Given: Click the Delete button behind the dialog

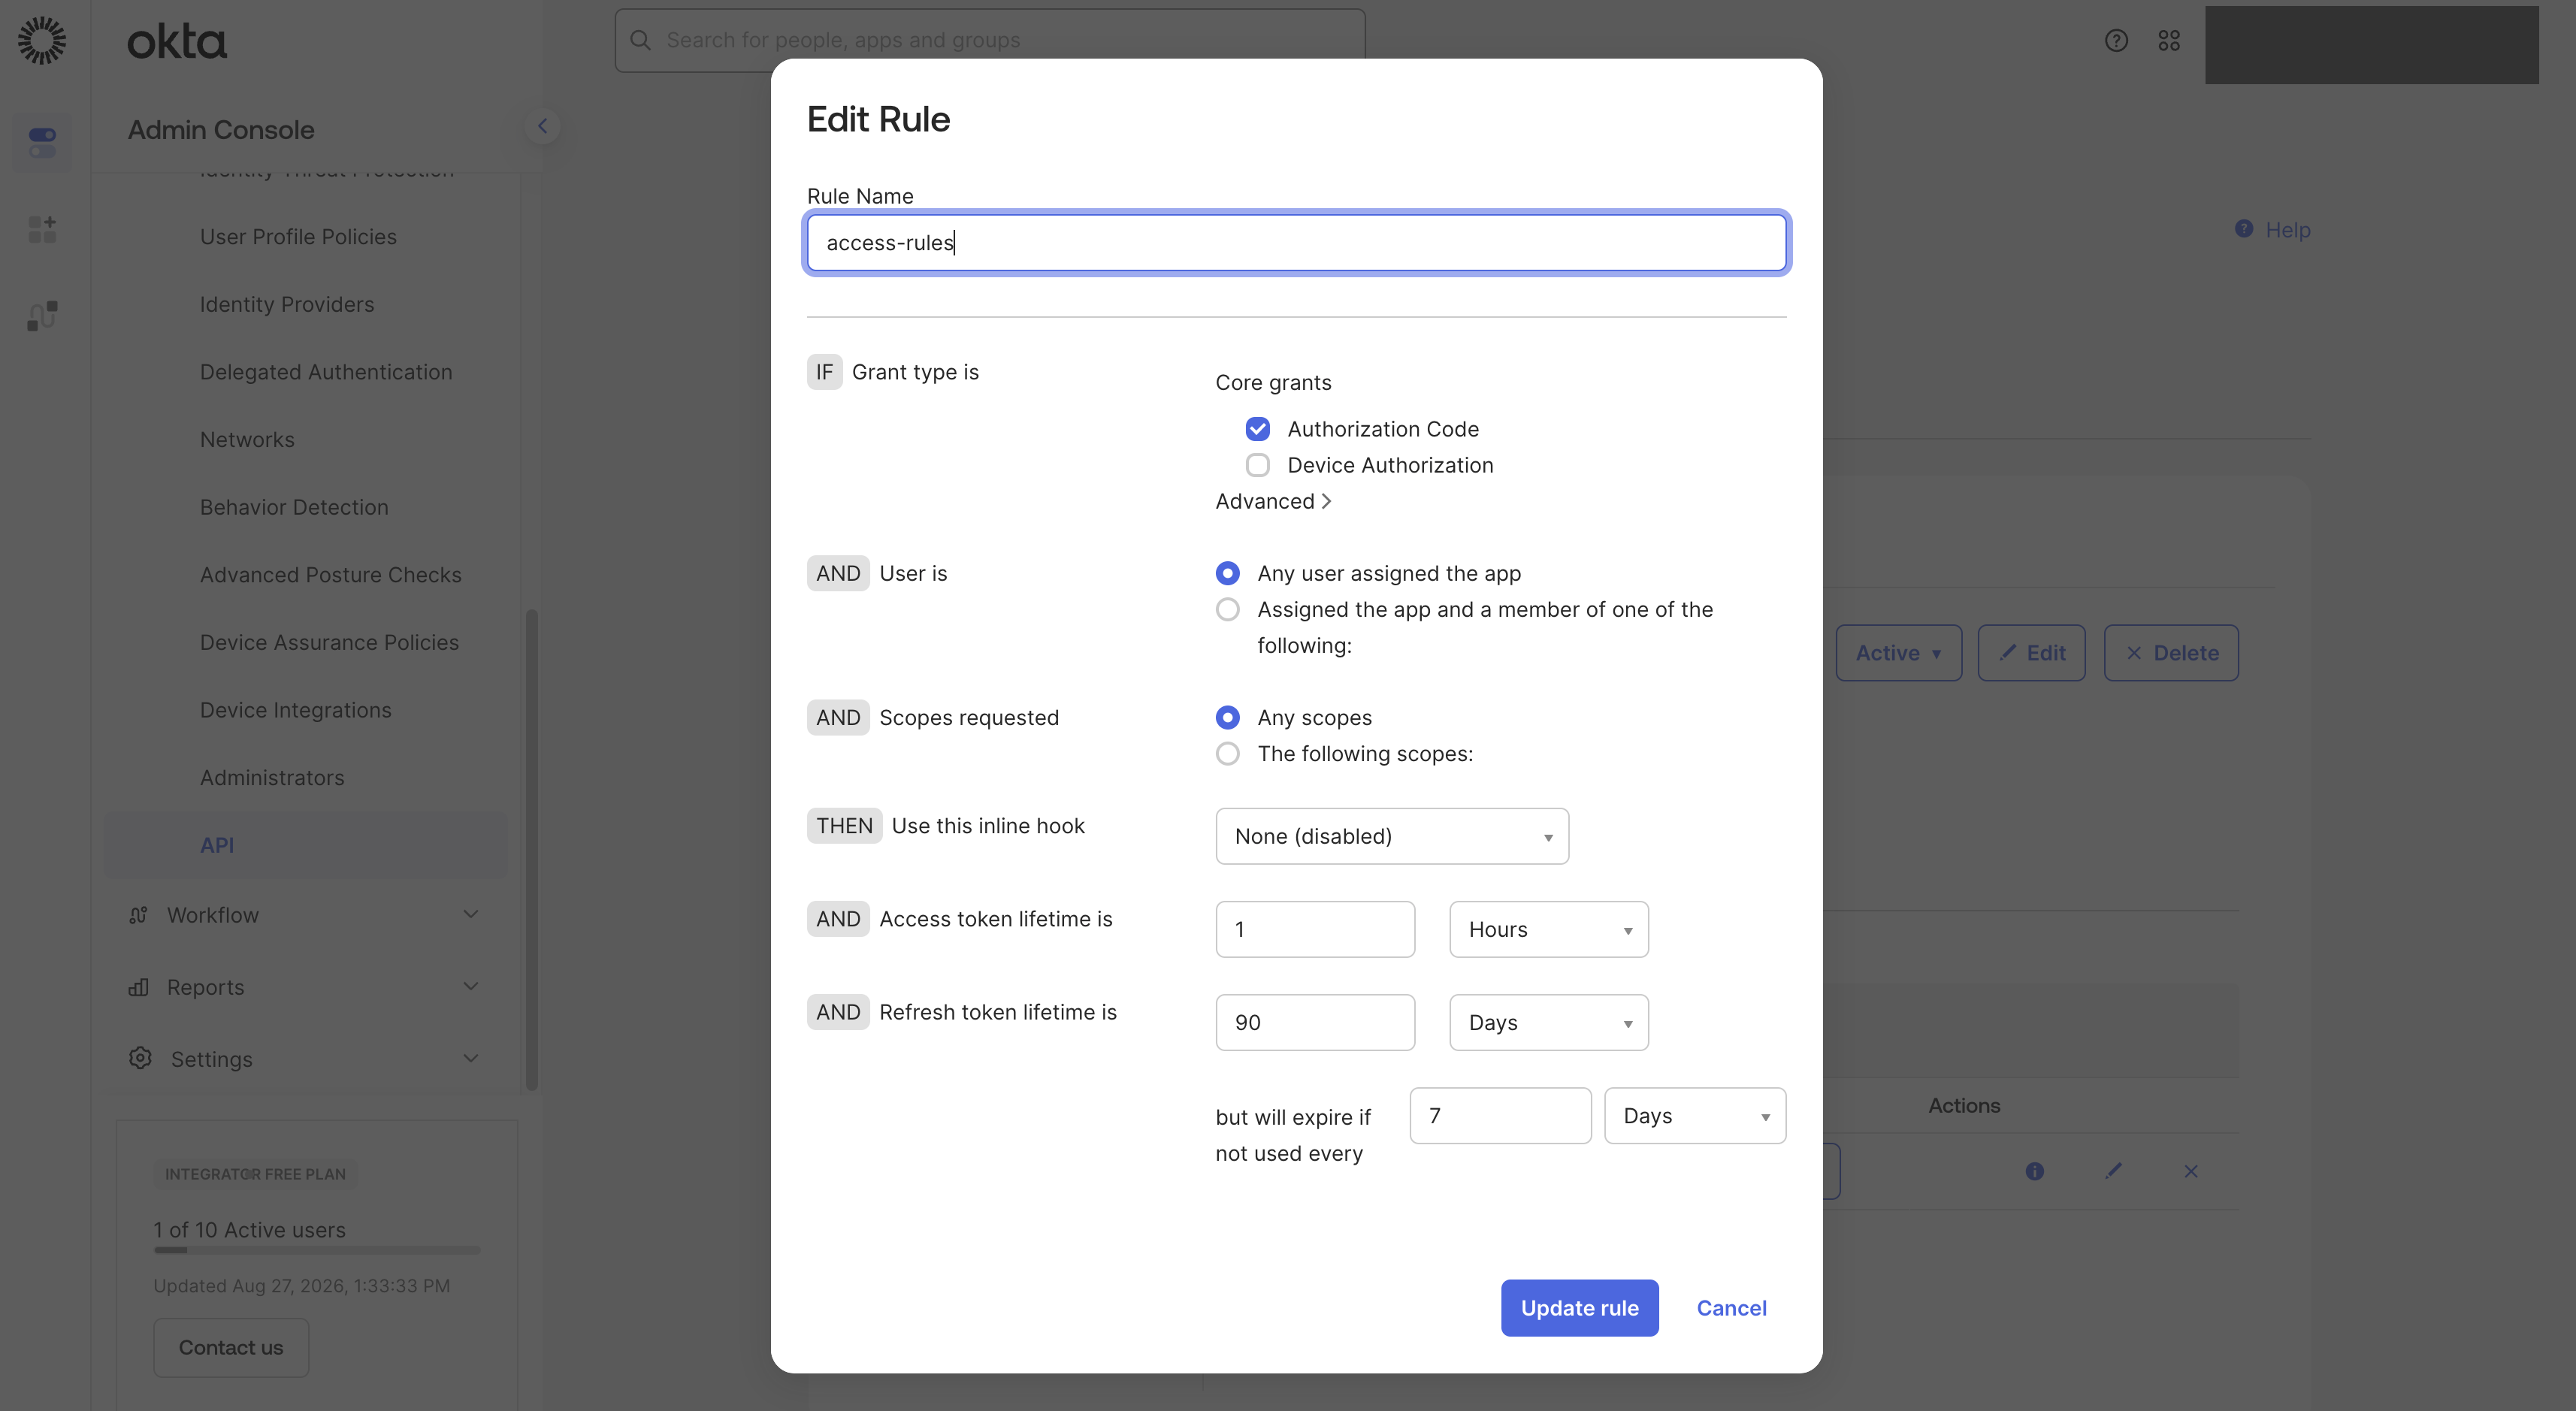Looking at the screenshot, I should [2171, 653].
